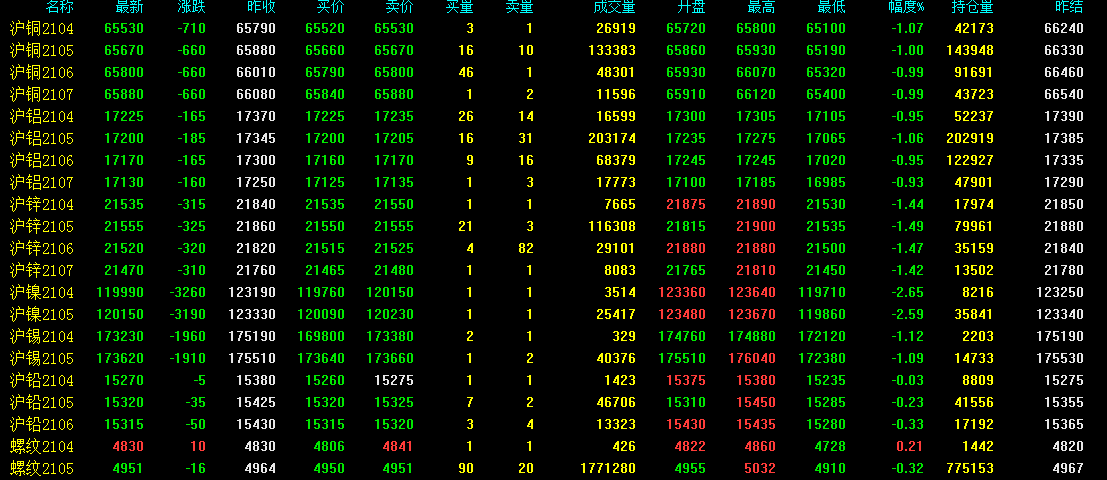Image resolution: width=1107 pixels, height=480 pixels.
Task: Select contract name 沪铜2106
Action: 42,73
